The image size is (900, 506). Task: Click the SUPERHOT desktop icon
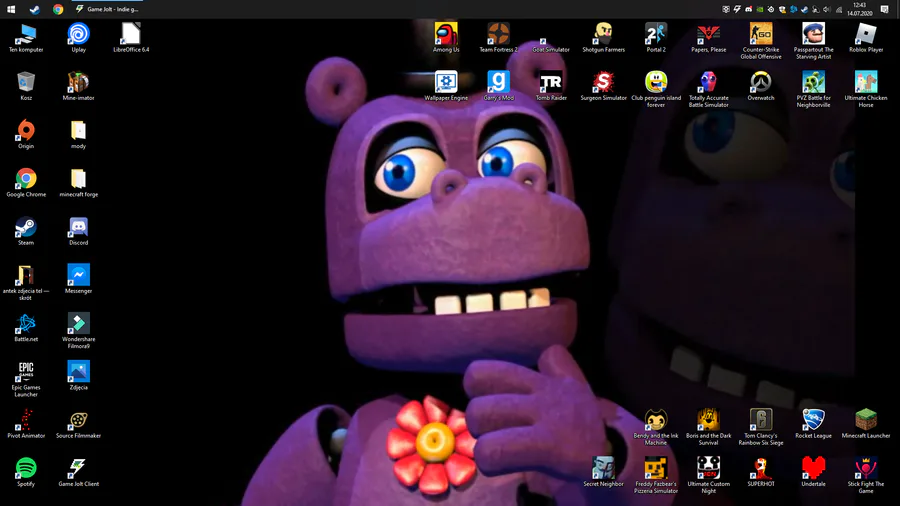761,472
